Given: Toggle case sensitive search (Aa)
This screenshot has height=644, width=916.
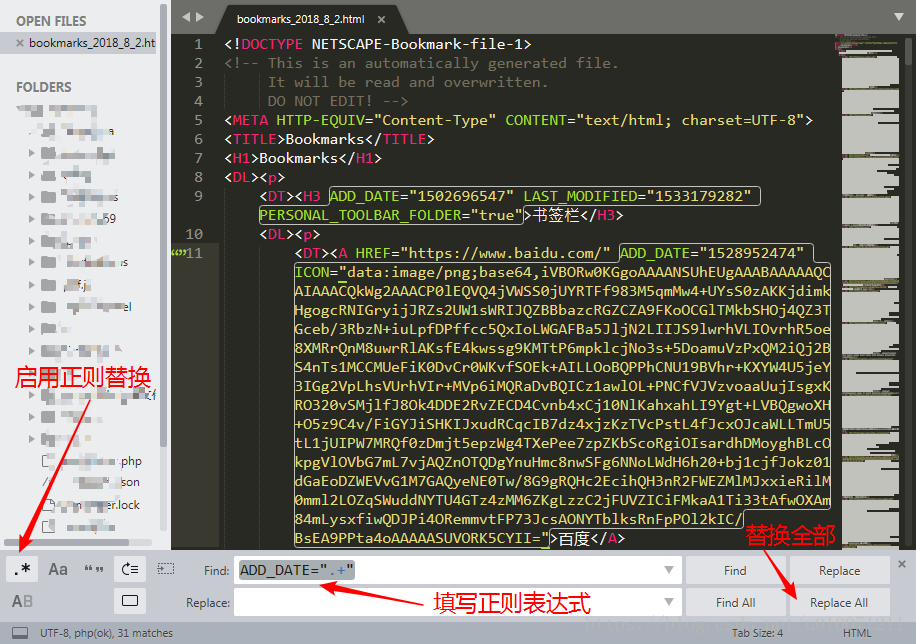Looking at the screenshot, I should [x=58, y=569].
